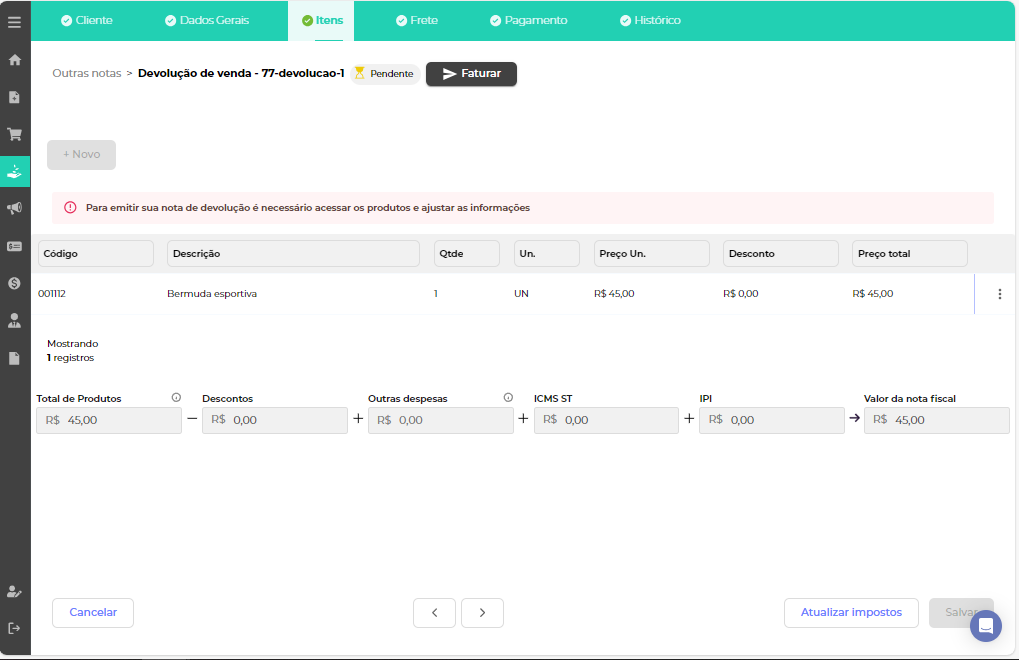
Task: Open the chat support bubble
Action: 985,626
